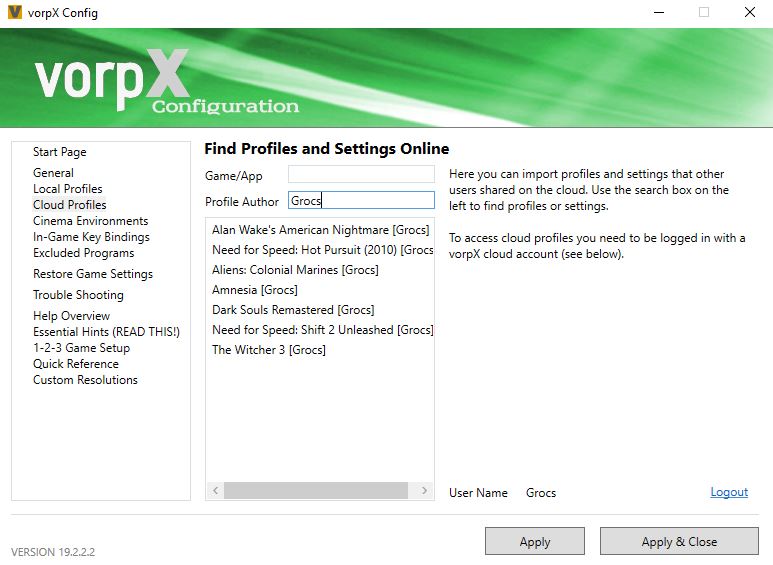Open the Start Page section
The image size is (773, 565).
point(59,152)
